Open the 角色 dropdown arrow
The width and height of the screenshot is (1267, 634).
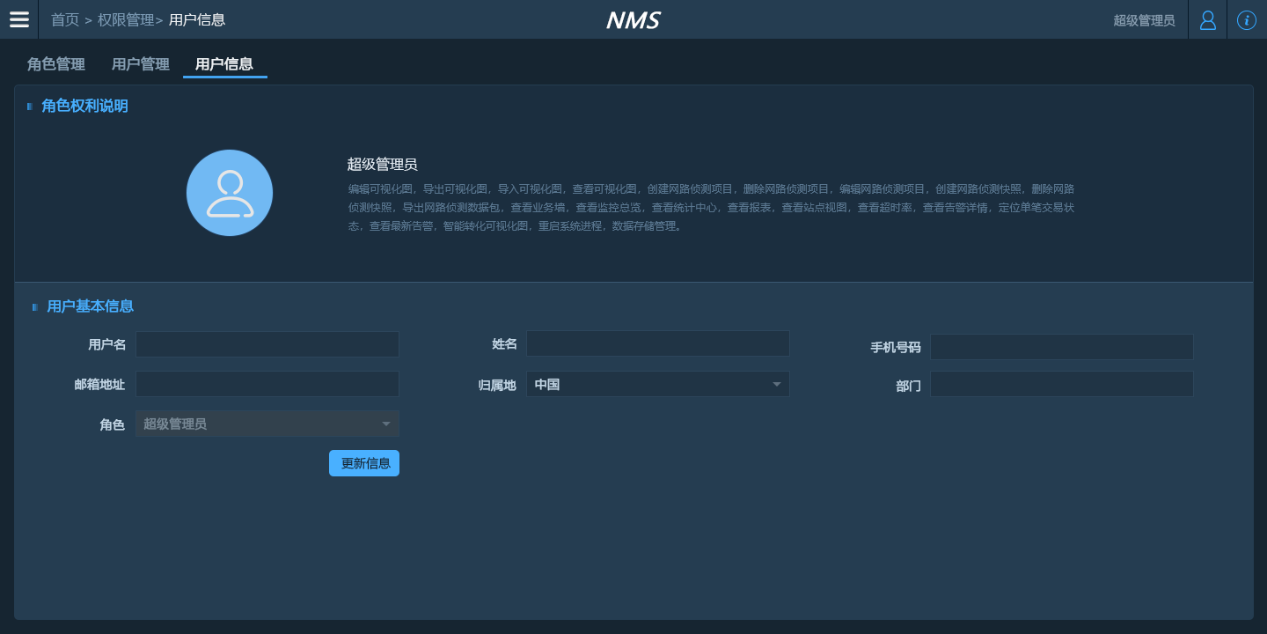pos(386,424)
